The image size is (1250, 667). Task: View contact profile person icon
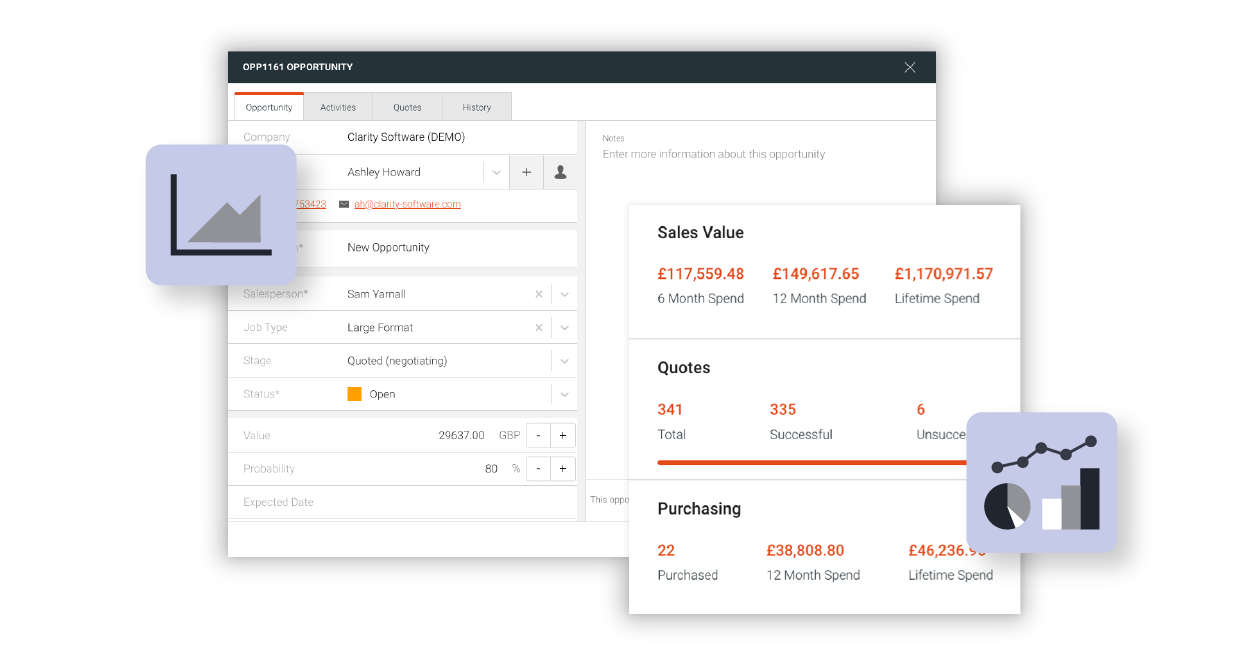560,172
